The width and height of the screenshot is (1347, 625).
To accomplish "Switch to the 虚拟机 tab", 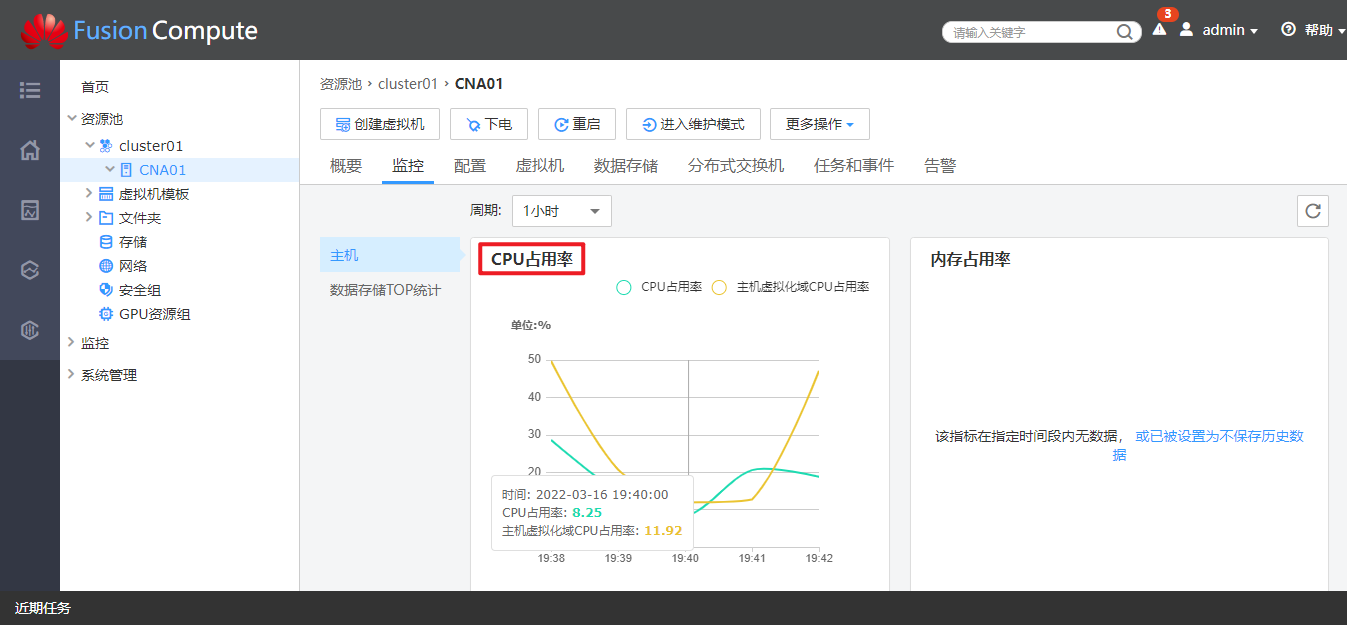I will (x=540, y=166).
